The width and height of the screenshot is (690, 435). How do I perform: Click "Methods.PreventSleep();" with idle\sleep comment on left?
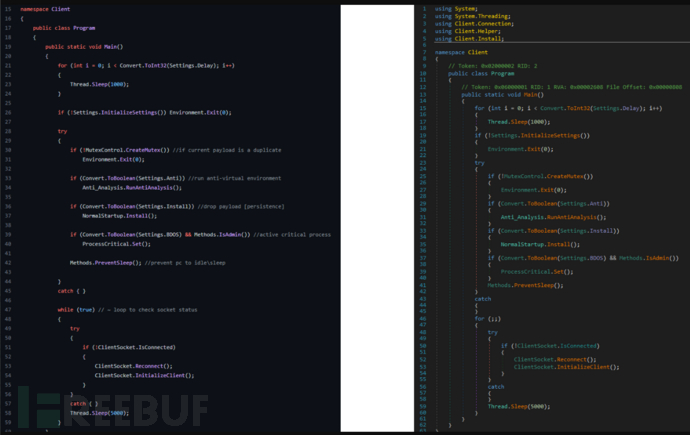coord(147,263)
